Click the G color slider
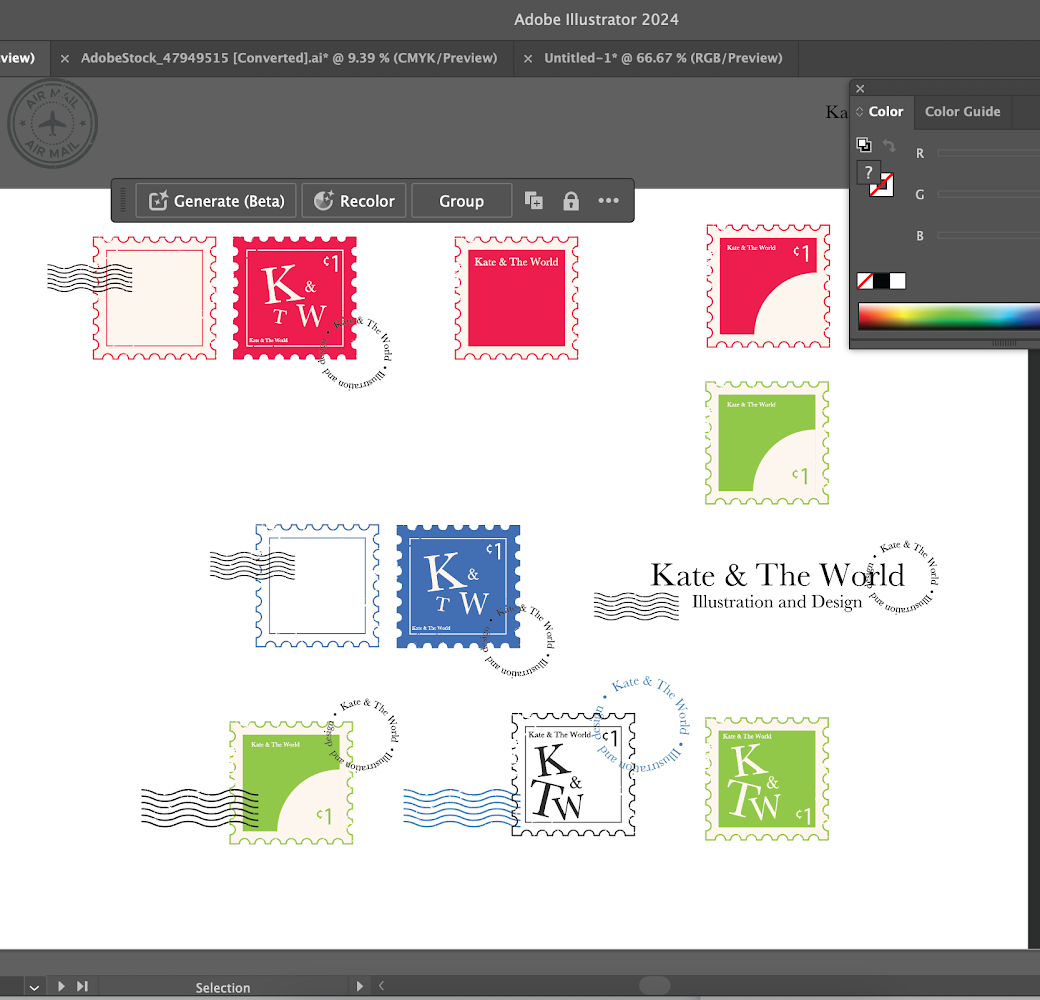 pos(988,194)
